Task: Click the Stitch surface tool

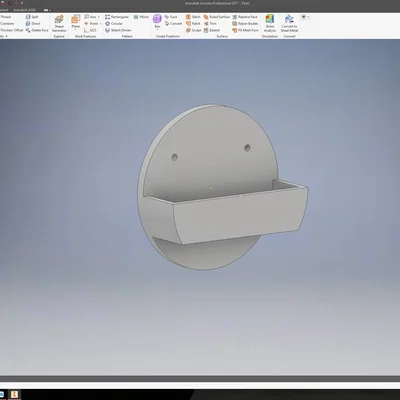Action: (x=193, y=17)
